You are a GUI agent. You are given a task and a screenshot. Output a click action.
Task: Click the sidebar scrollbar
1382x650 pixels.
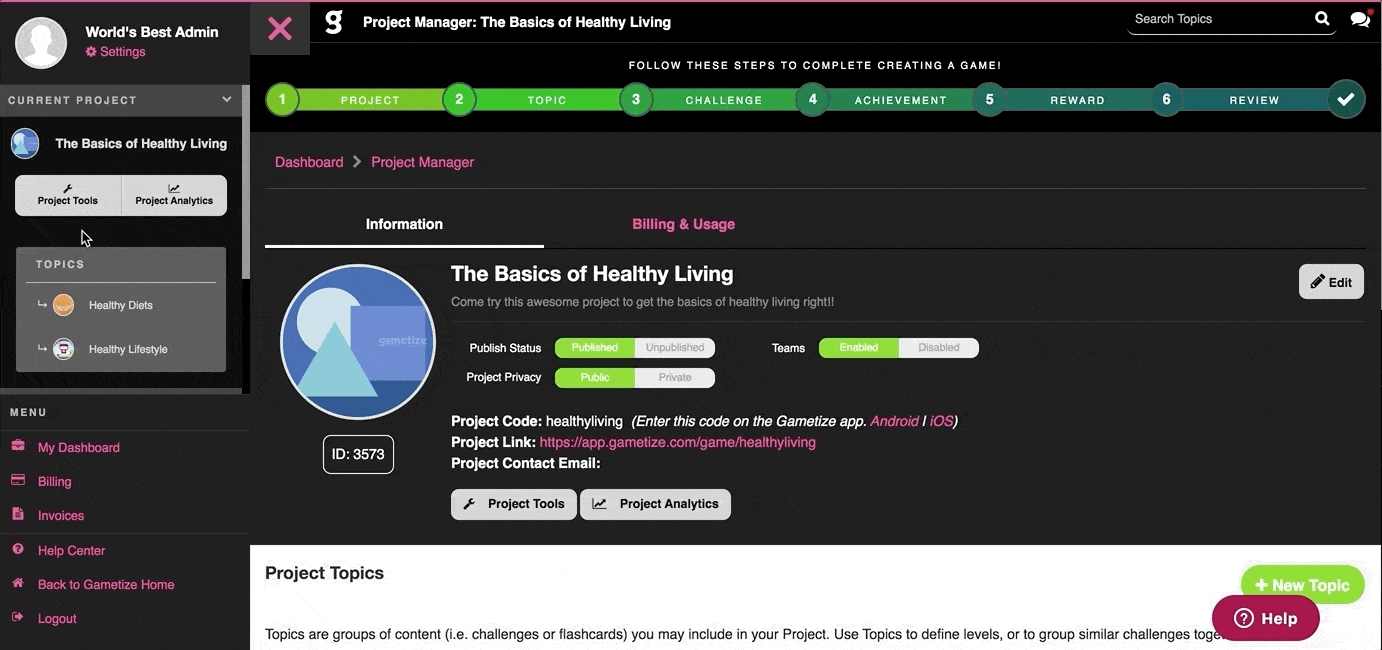(246, 180)
